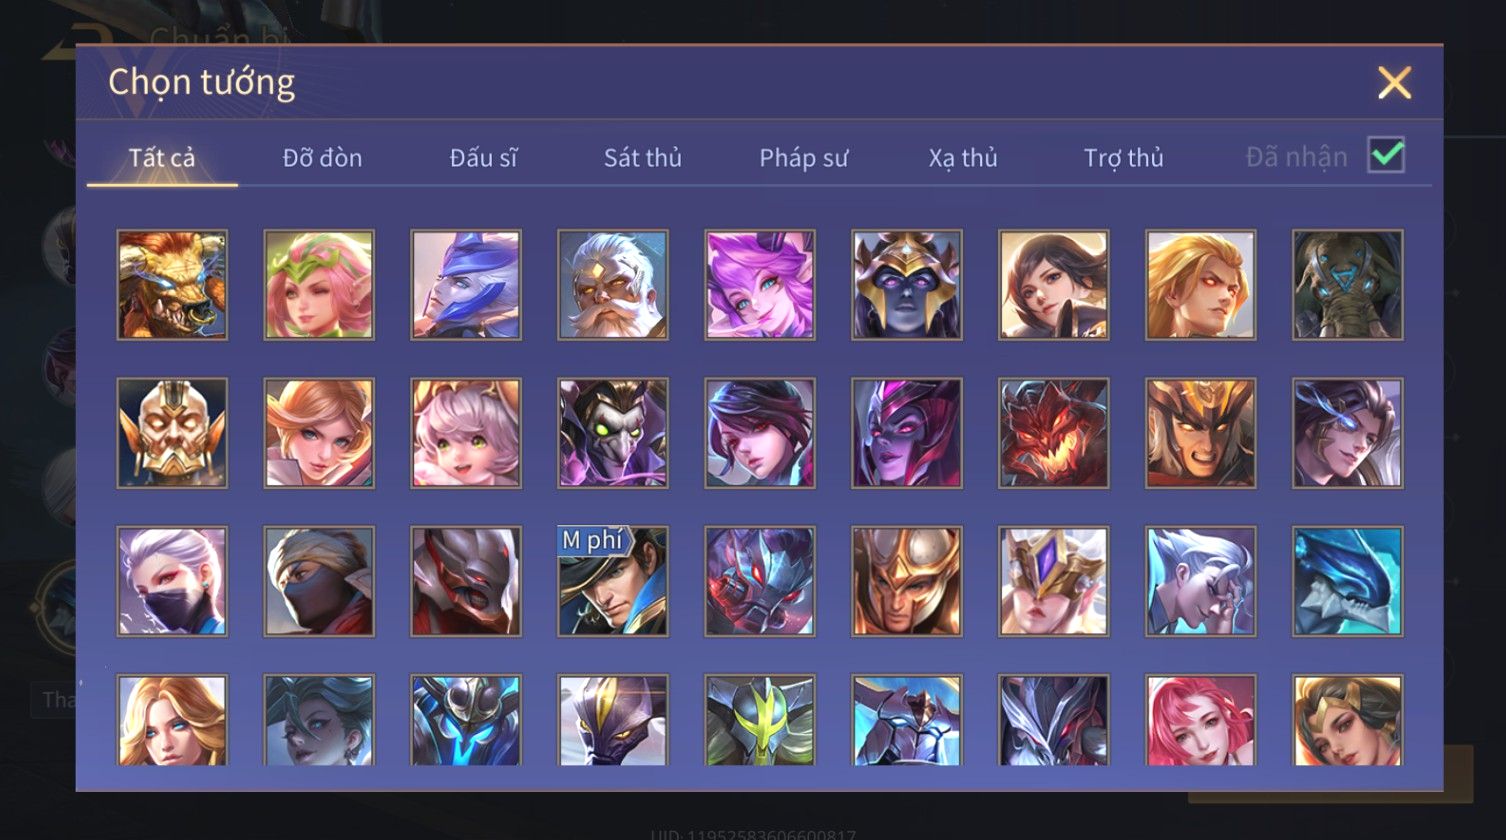Close the 'Chọn tướng' dialog
The width and height of the screenshot is (1506, 840).
[1394, 82]
